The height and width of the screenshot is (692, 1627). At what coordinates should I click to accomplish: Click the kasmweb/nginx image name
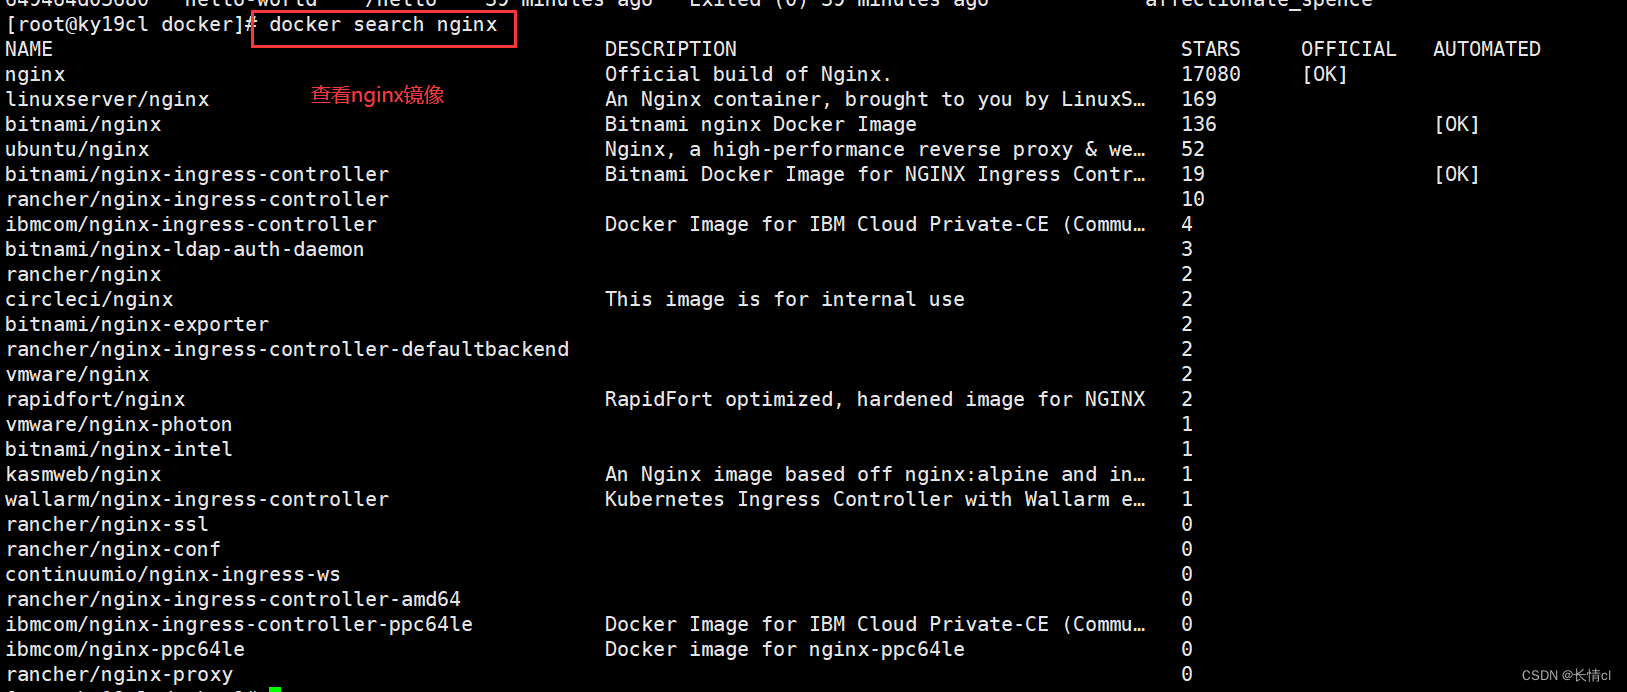pyautogui.click(x=83, y=474)
